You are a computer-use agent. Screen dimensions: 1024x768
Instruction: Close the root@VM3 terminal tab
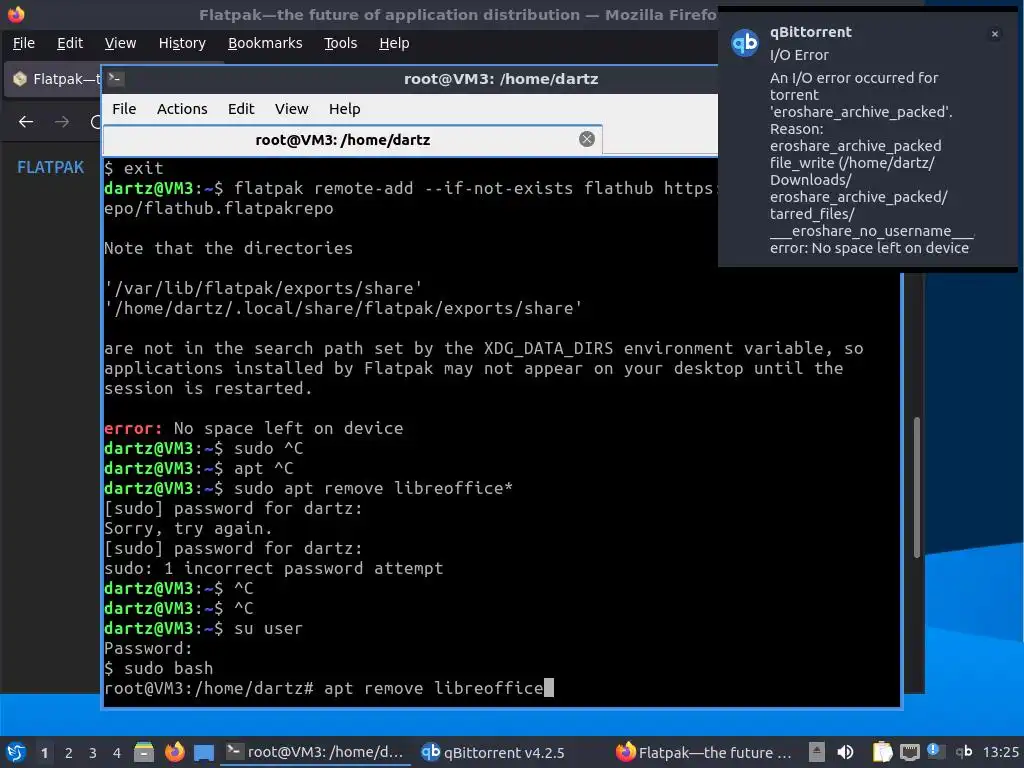pyautogui.click(x=586, y=138)
